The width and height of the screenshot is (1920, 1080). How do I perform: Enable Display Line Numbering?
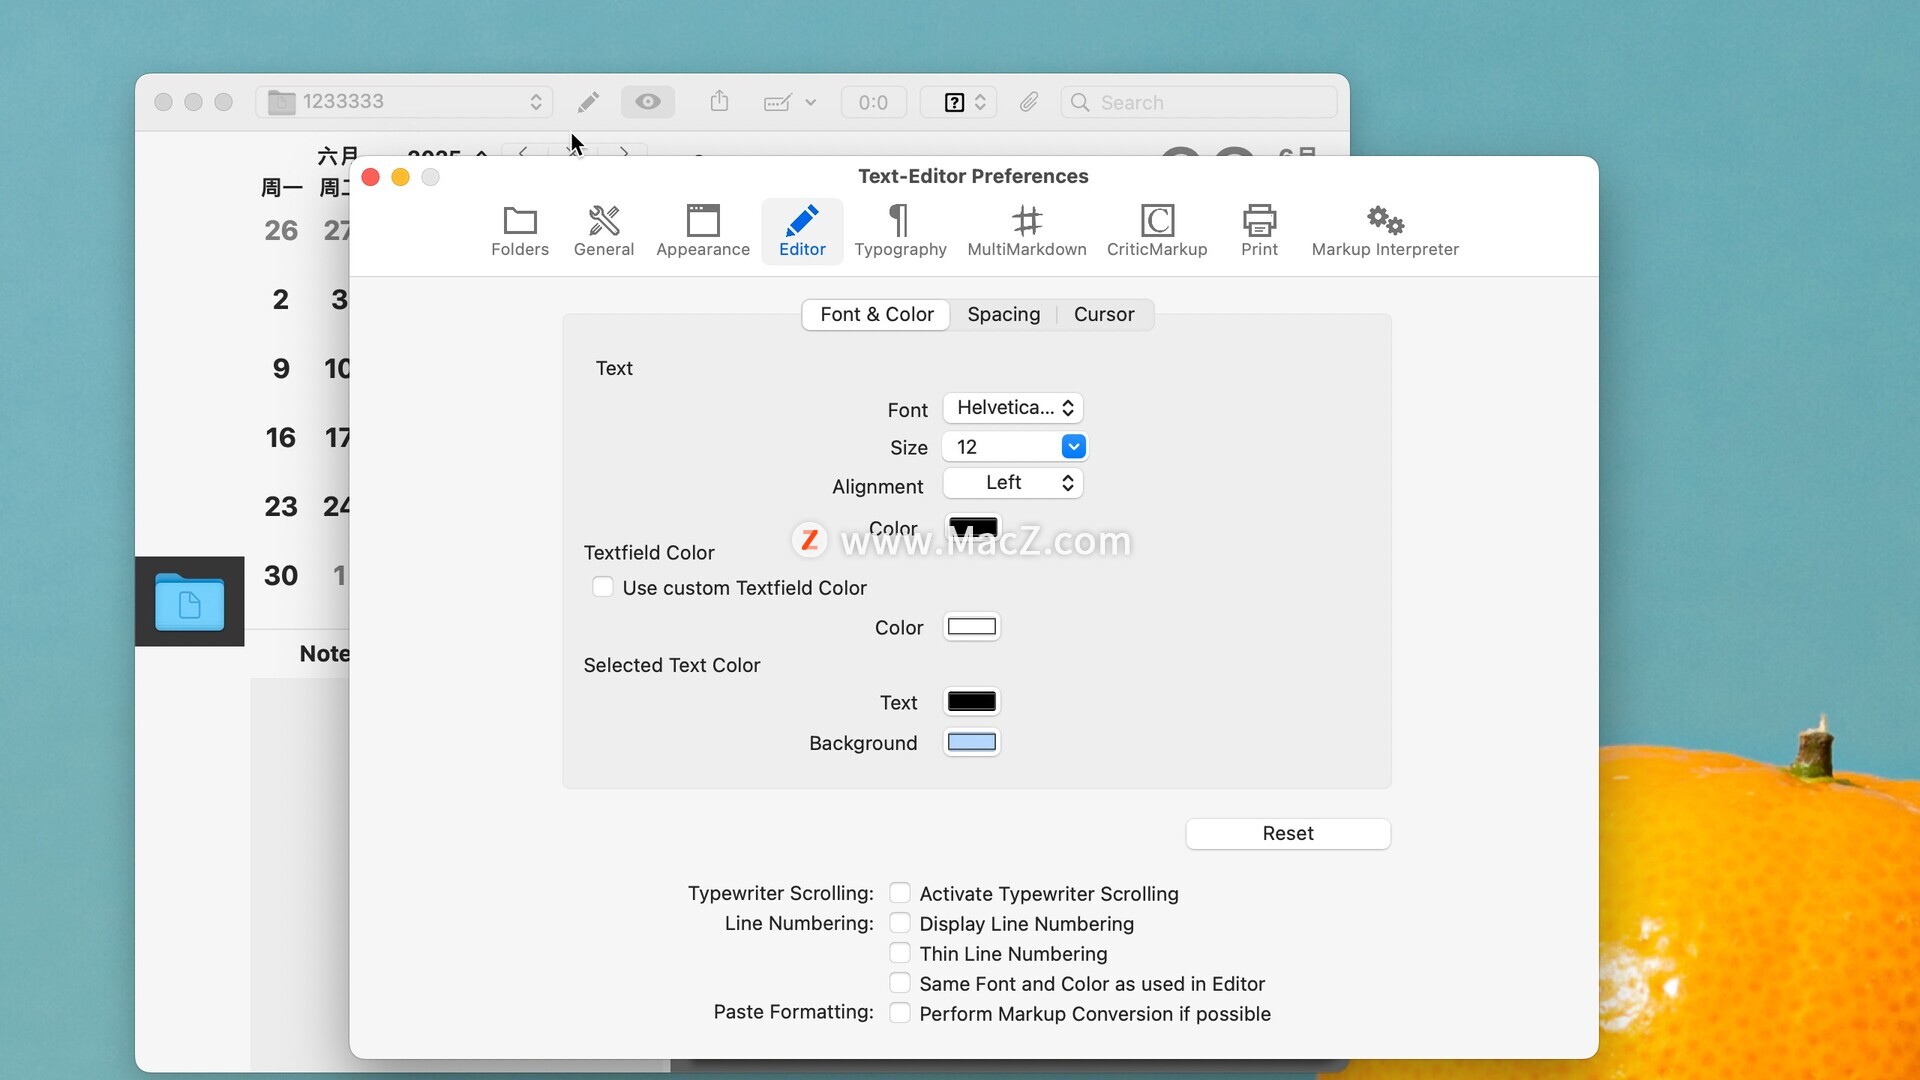[900, 923]
